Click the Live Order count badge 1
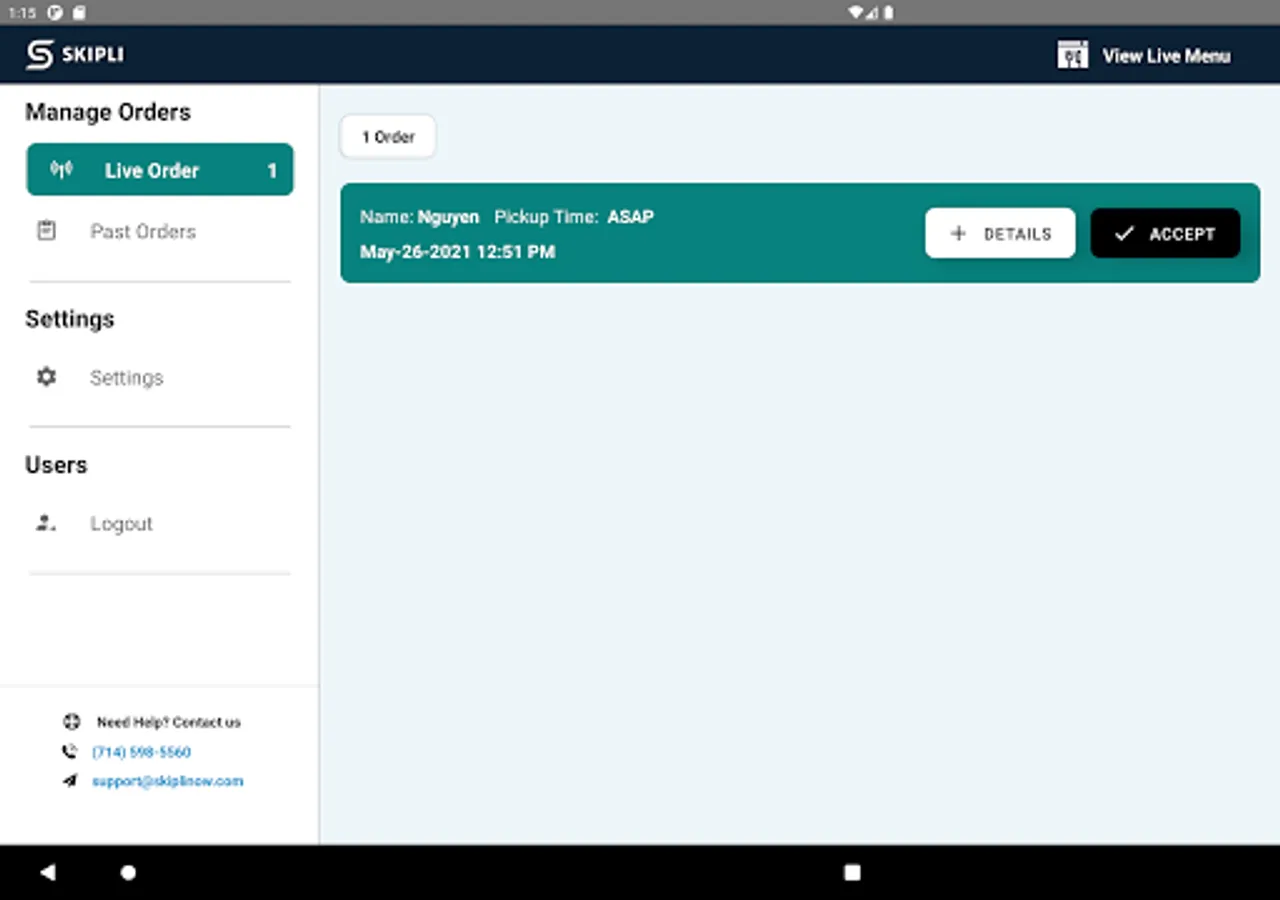 pos(271,171)
